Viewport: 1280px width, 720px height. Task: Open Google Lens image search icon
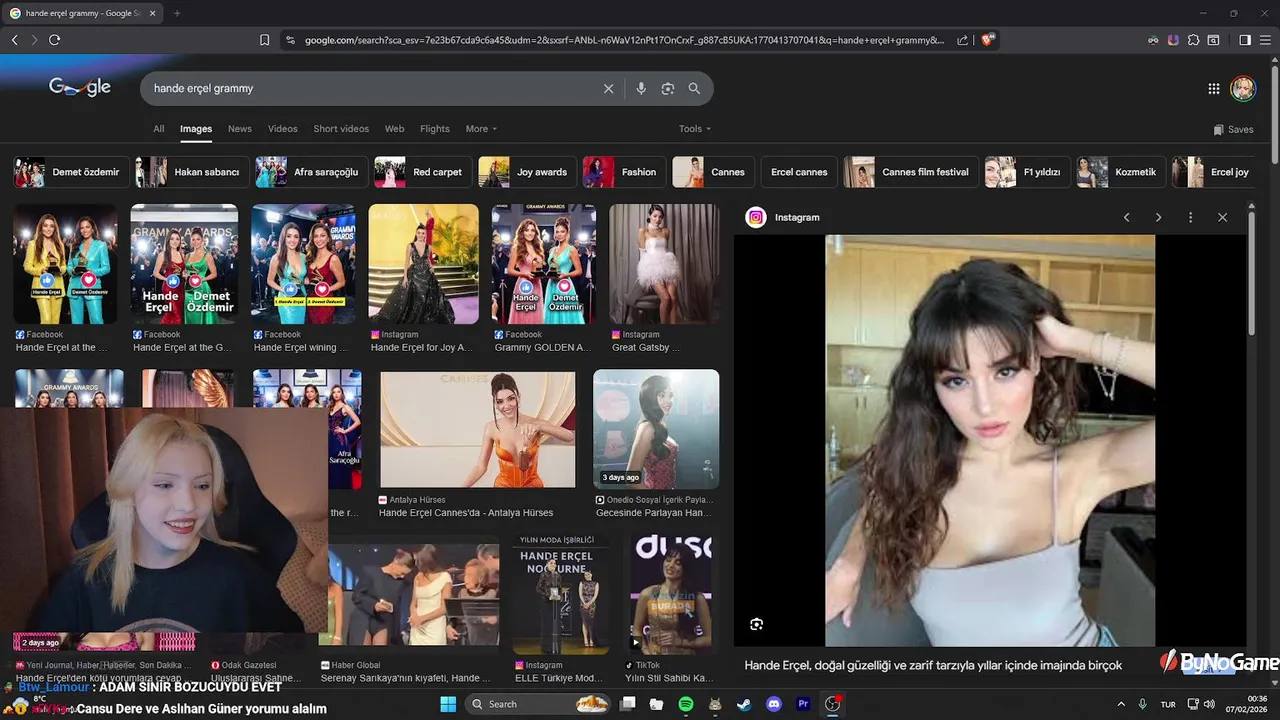click(668, 89)
